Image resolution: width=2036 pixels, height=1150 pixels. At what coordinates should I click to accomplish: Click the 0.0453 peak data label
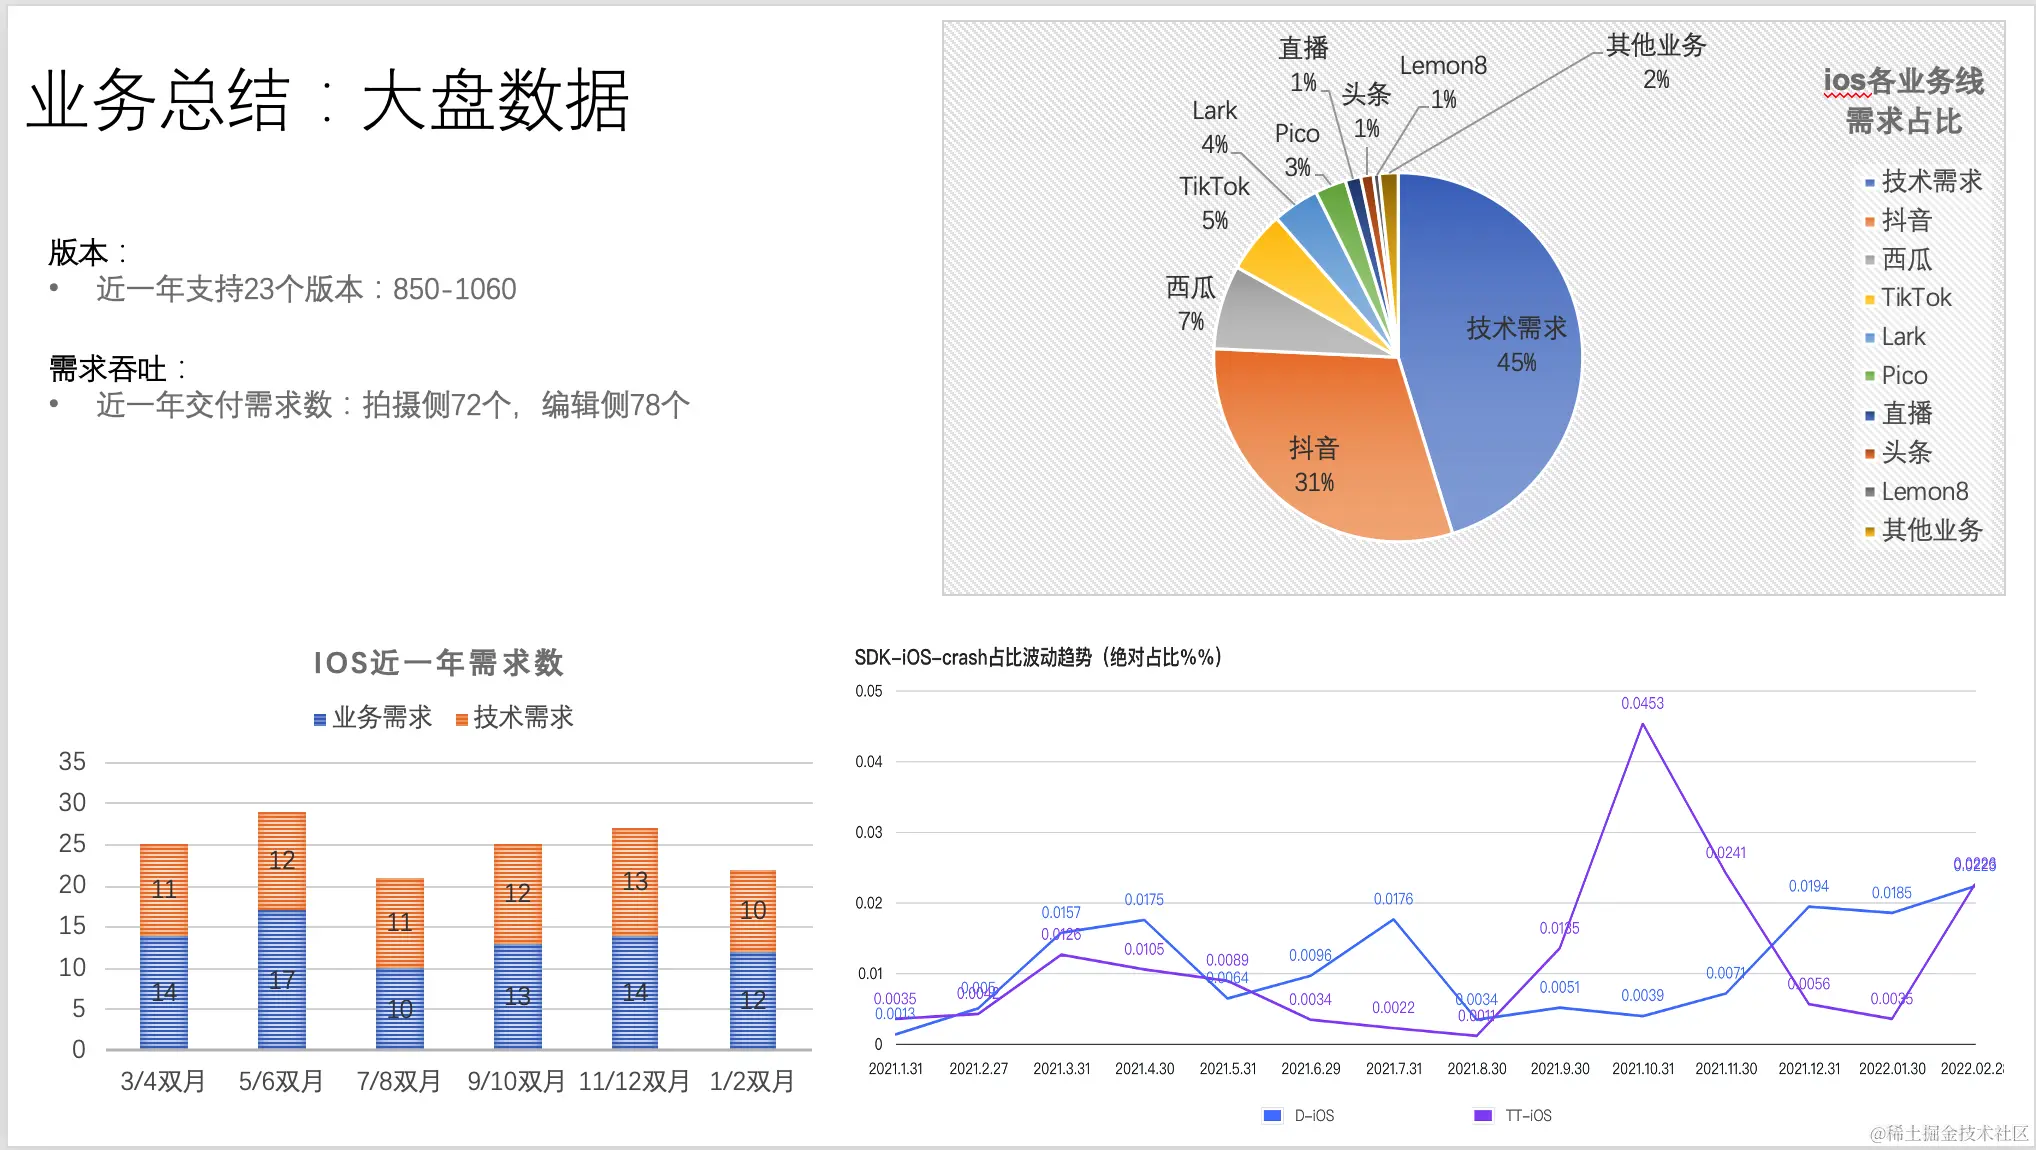pyautogui.click(x=1642, y=704)
